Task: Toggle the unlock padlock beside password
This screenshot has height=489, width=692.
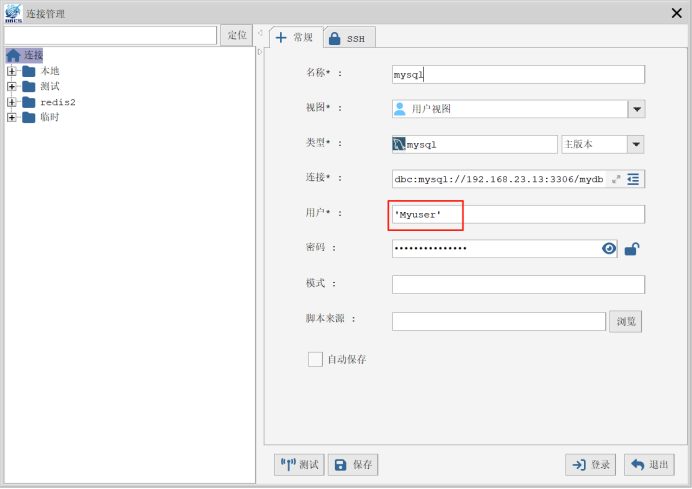Action: pos(632,249)
